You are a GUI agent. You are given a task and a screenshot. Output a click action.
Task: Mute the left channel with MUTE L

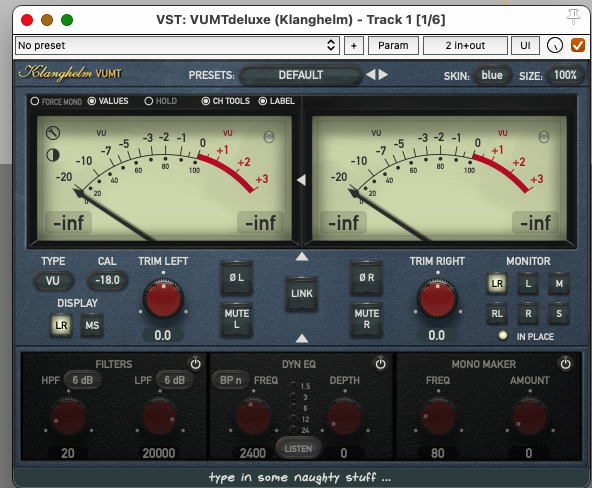click(x=236, y=319)
